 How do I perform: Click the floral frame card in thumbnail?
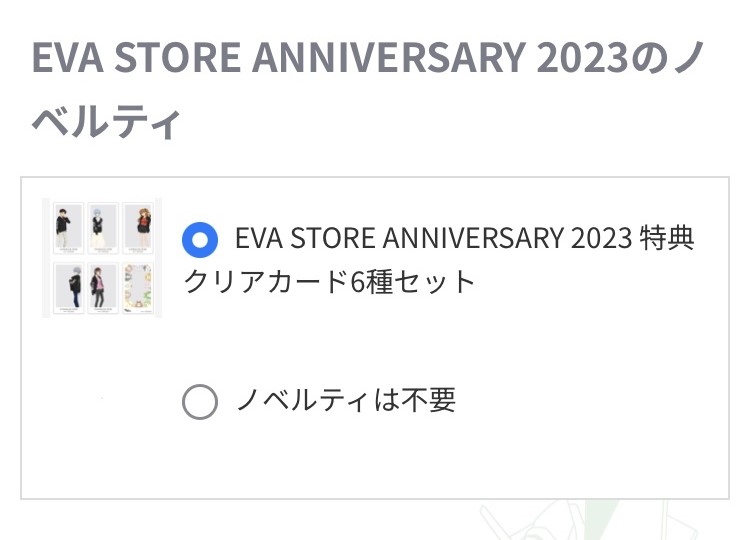(x=138, y=288)
